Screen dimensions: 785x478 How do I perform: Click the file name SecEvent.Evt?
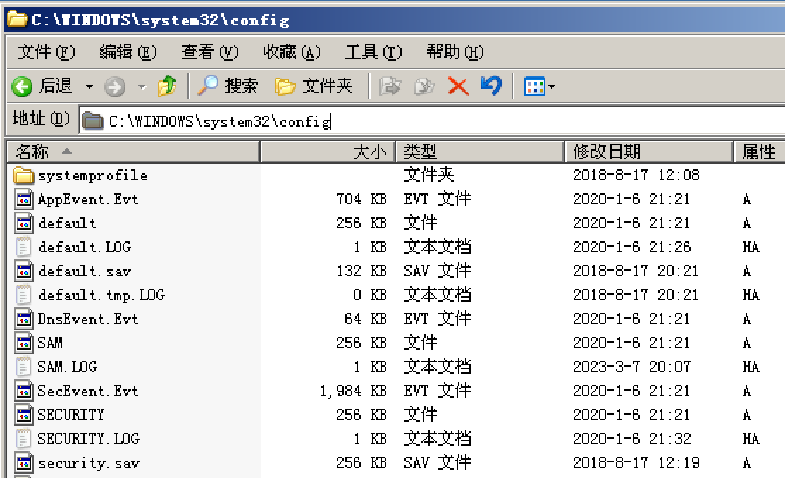click(88, 391)
